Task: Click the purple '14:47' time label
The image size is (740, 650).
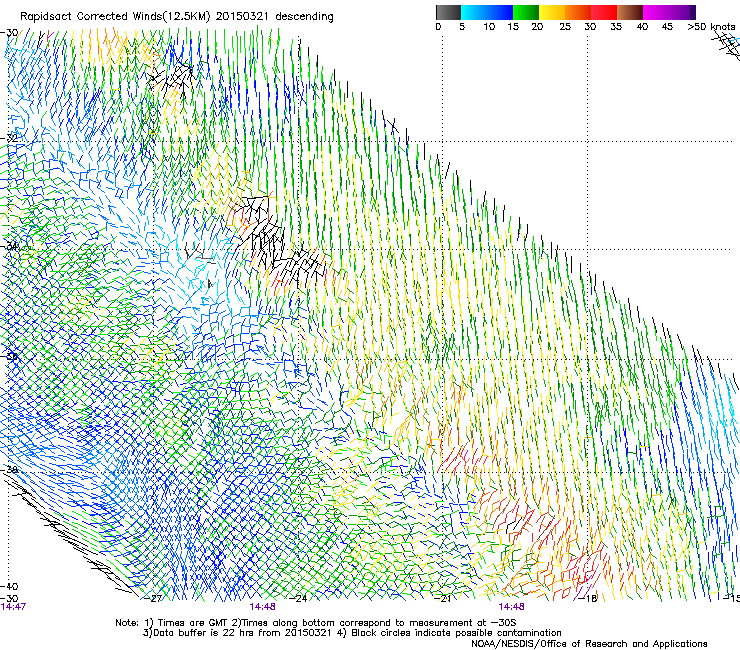Action: pos(13,607)
